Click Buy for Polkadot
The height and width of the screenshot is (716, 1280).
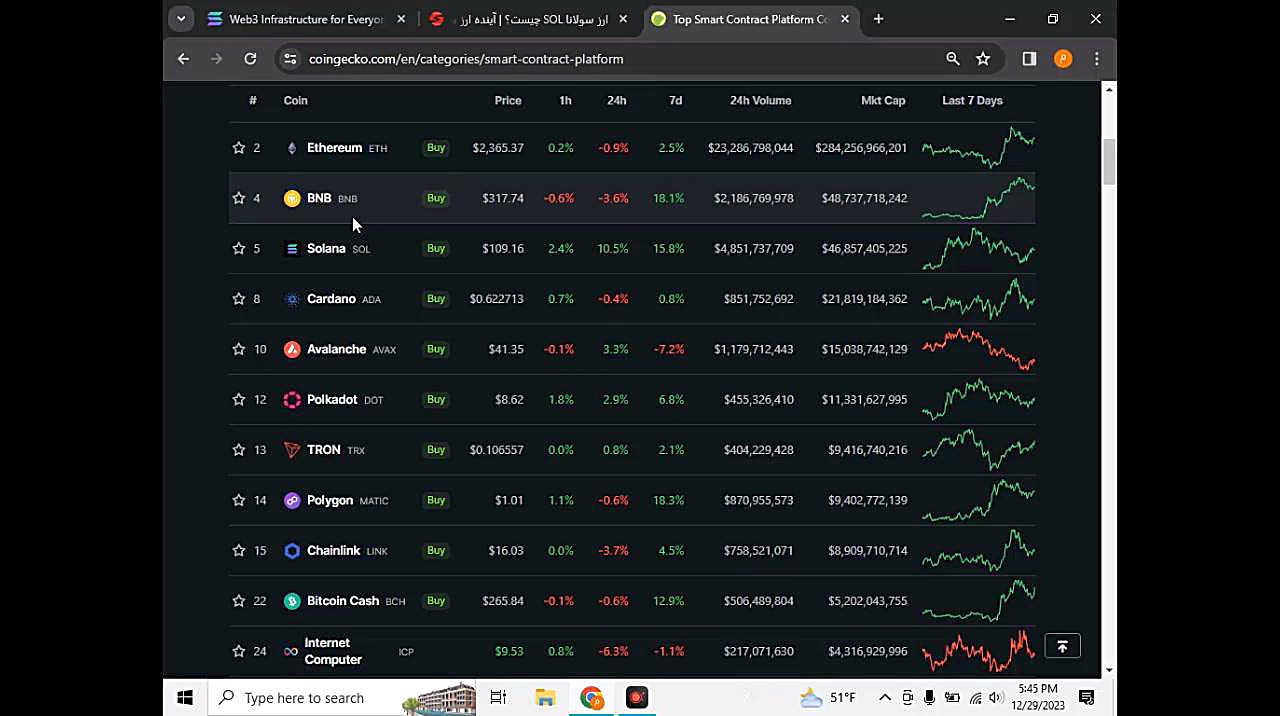tap(436, 399)
